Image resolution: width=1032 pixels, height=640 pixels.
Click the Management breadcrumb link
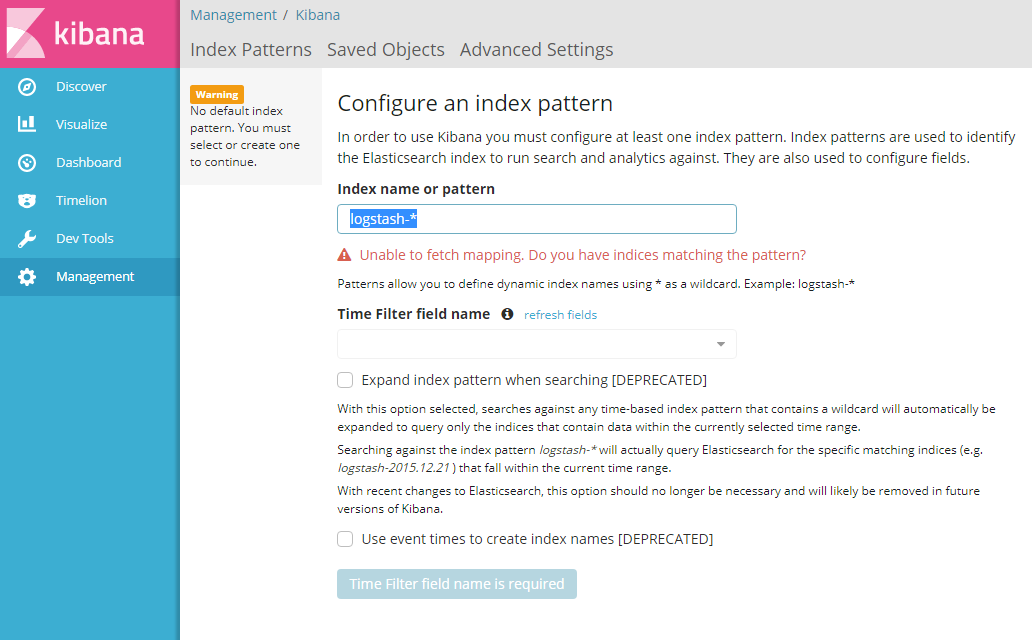(234, 15)
